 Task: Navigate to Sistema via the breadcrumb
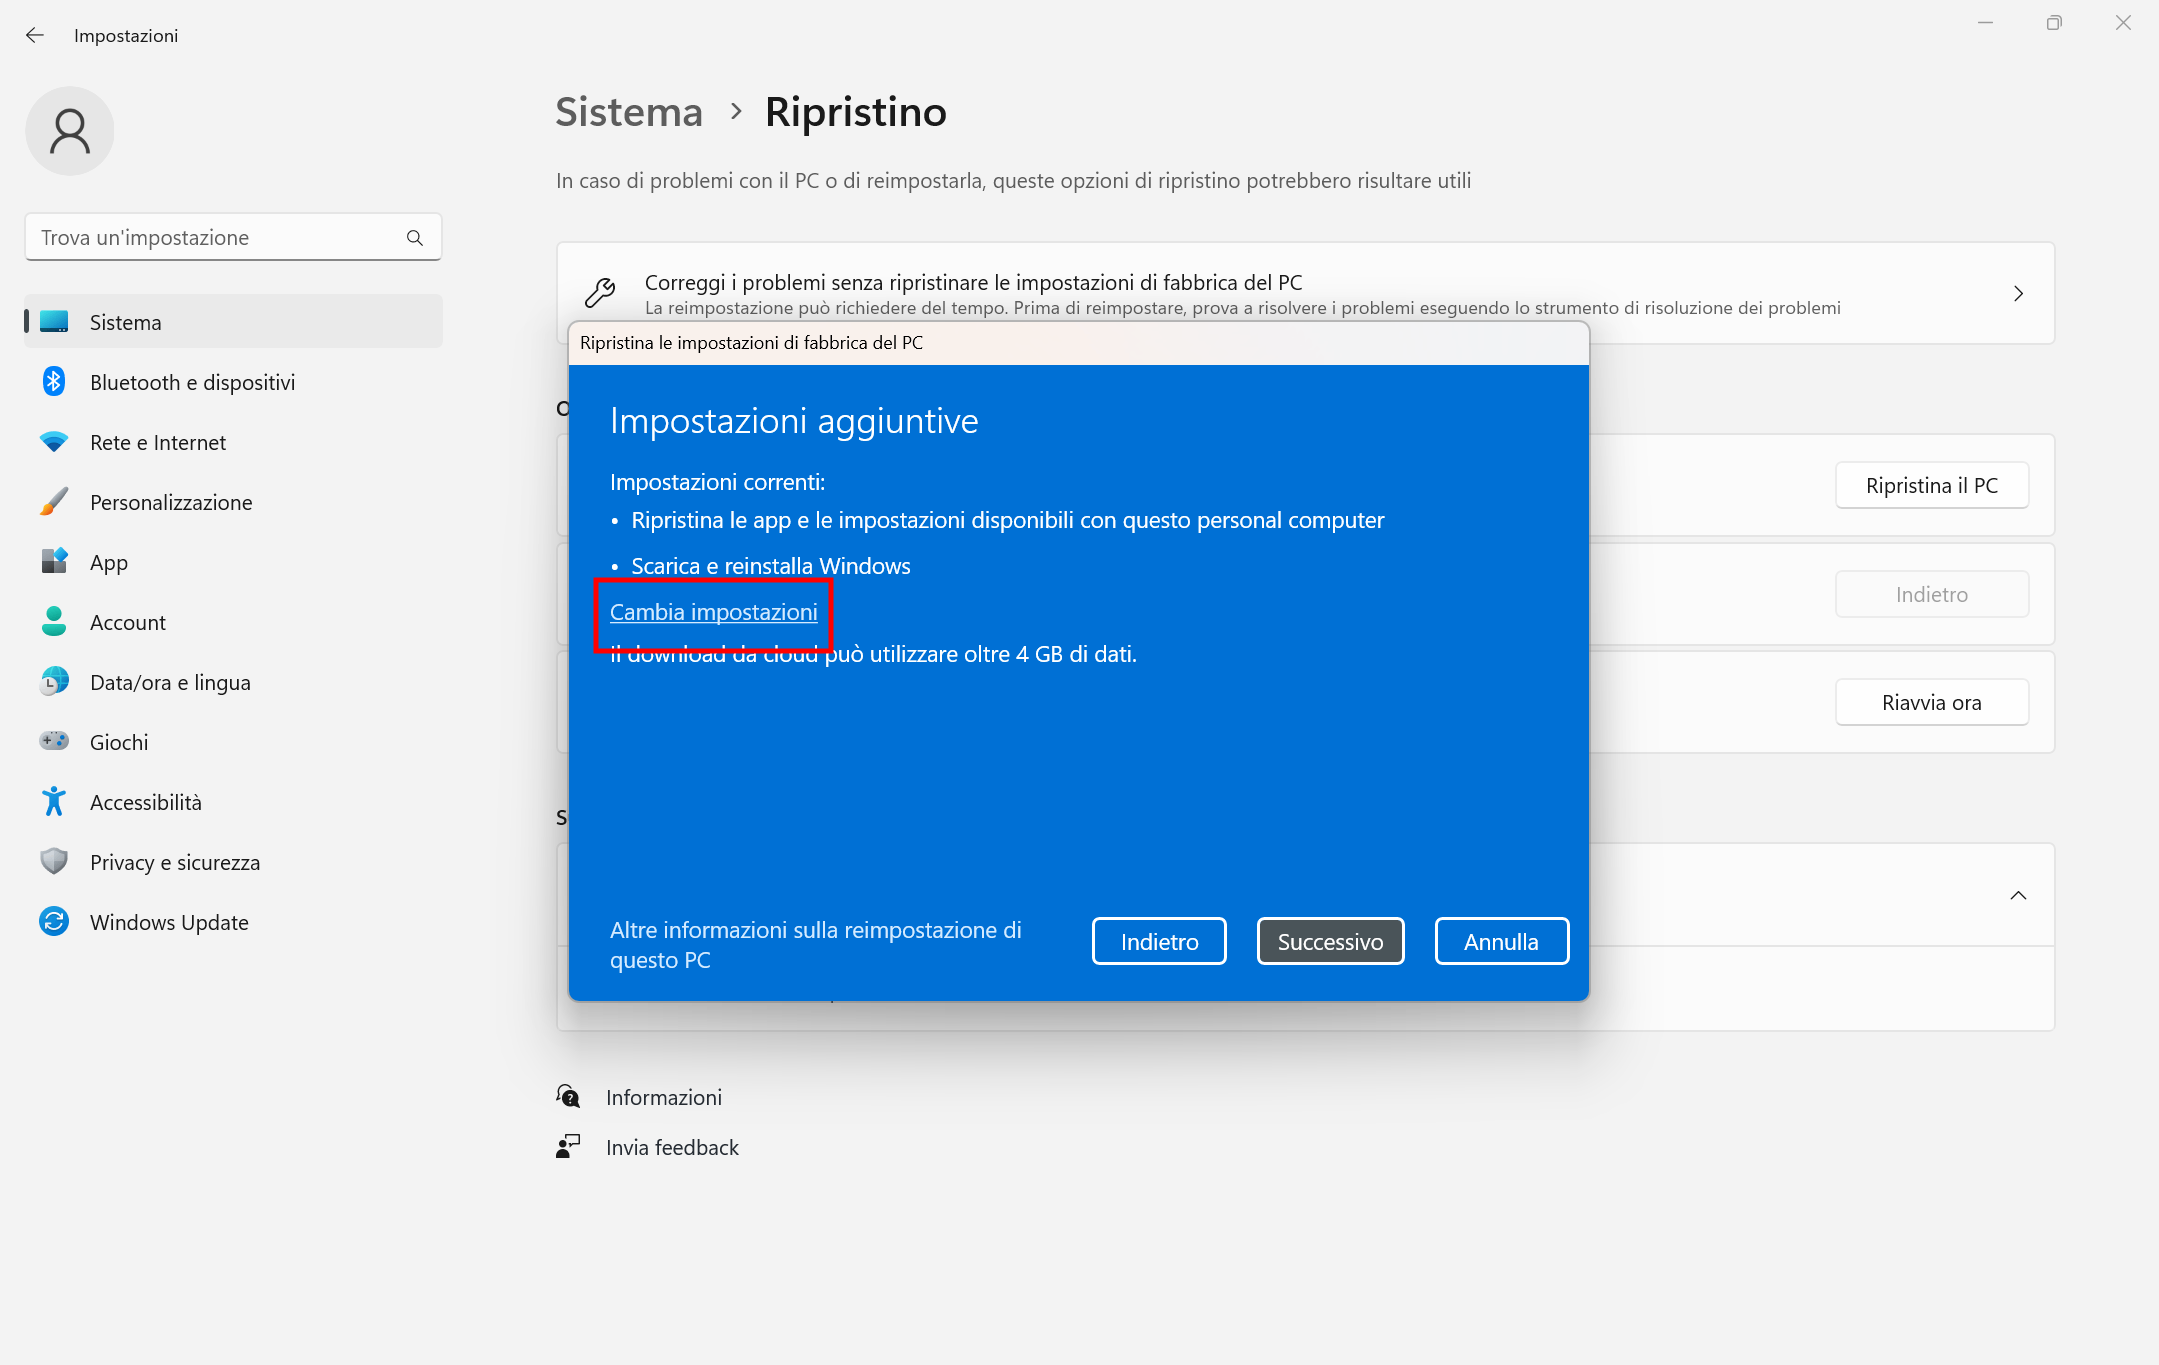[x=628, y=111]
